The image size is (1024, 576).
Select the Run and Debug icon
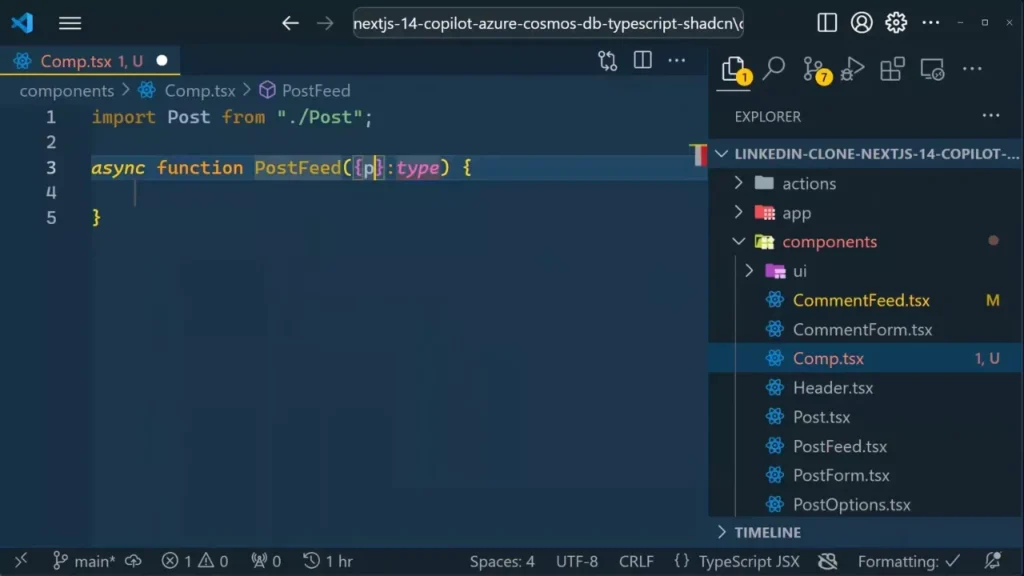pos(853,66)
